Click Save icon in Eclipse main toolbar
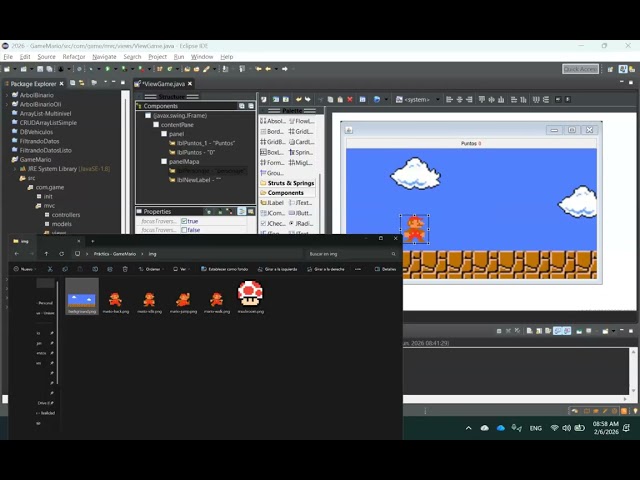Screen dimensions: 640x480 [40, 69]
